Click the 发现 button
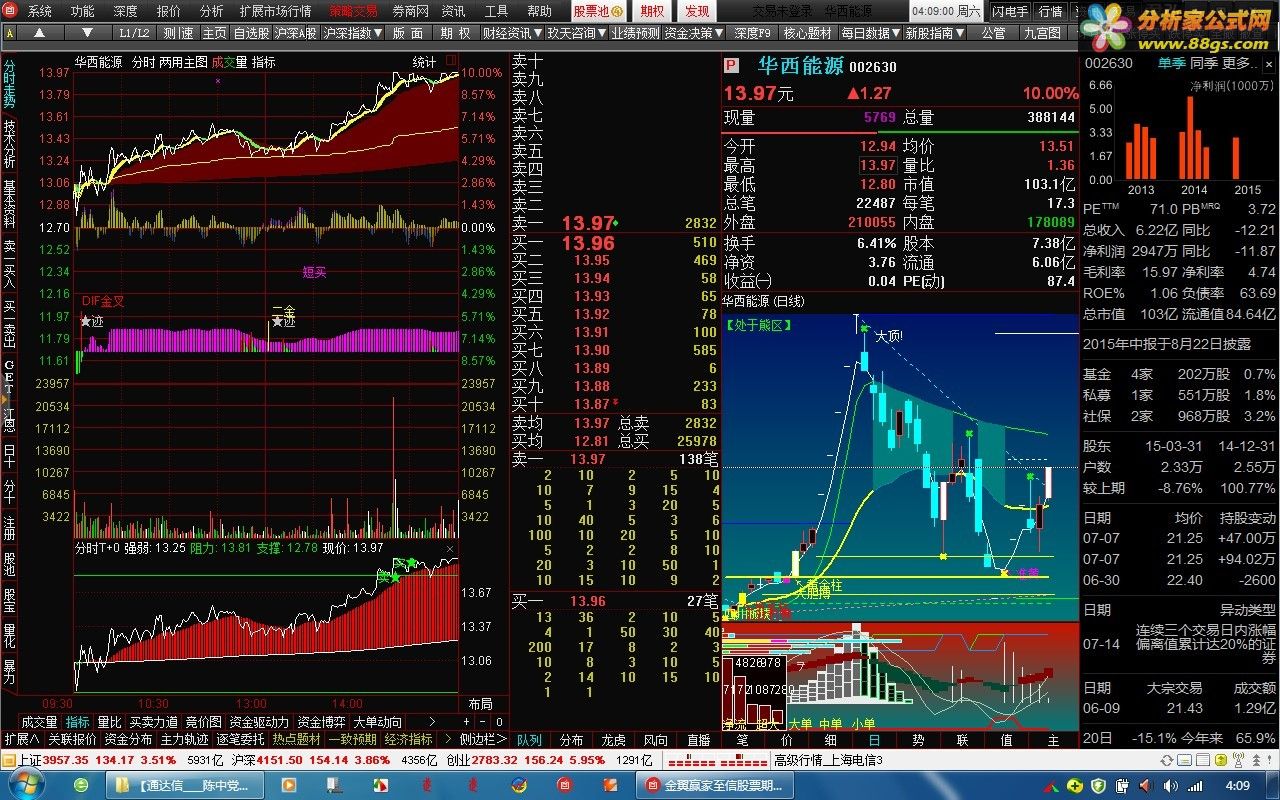 tap(696, 11)
